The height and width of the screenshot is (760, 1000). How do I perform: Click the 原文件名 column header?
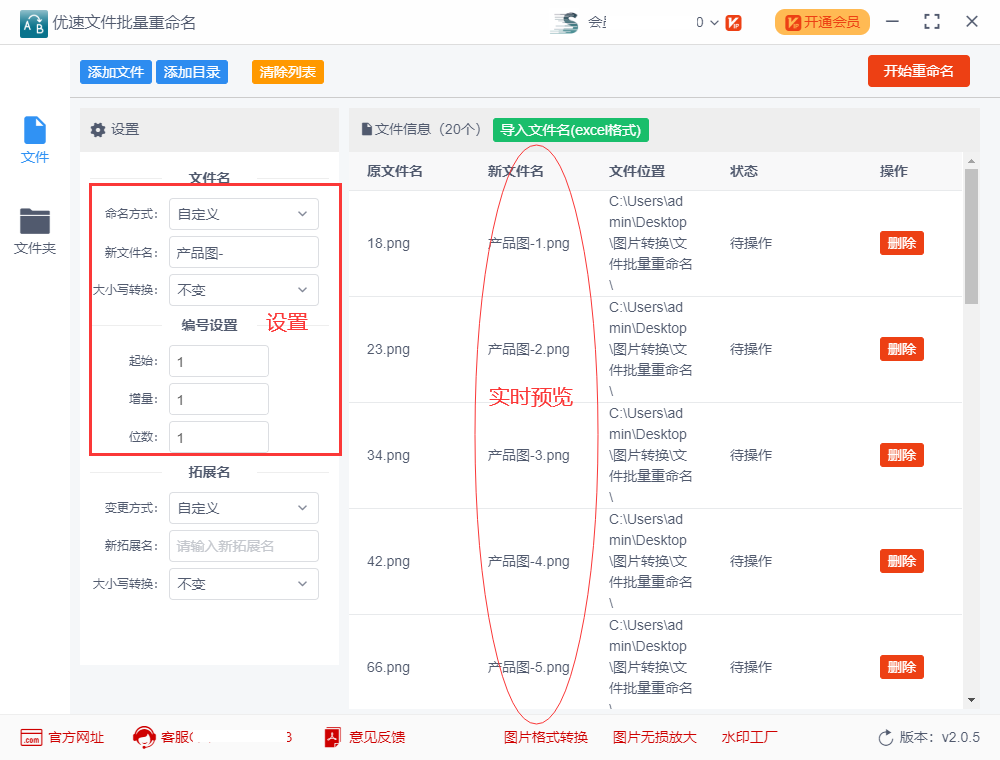[x=395, y=171]
